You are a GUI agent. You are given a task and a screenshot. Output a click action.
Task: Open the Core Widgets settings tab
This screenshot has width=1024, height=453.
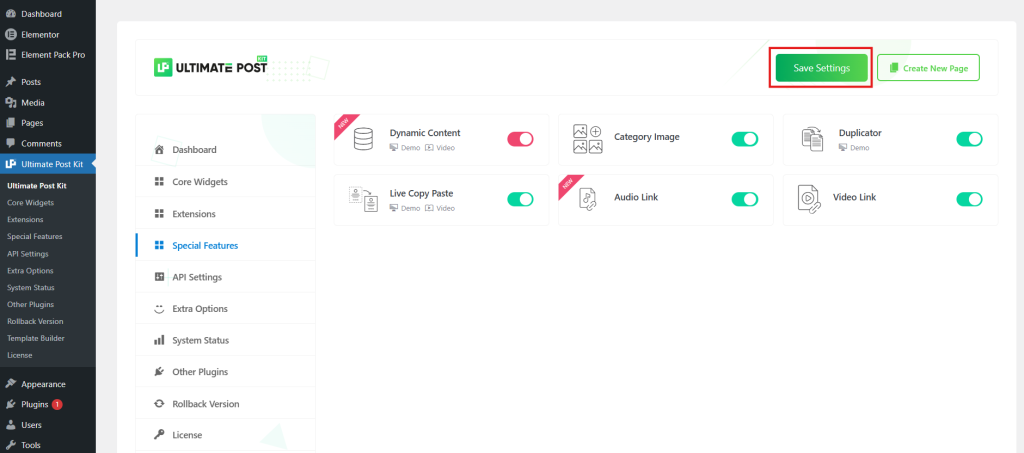pyautogui.click(x=225, y=181)
